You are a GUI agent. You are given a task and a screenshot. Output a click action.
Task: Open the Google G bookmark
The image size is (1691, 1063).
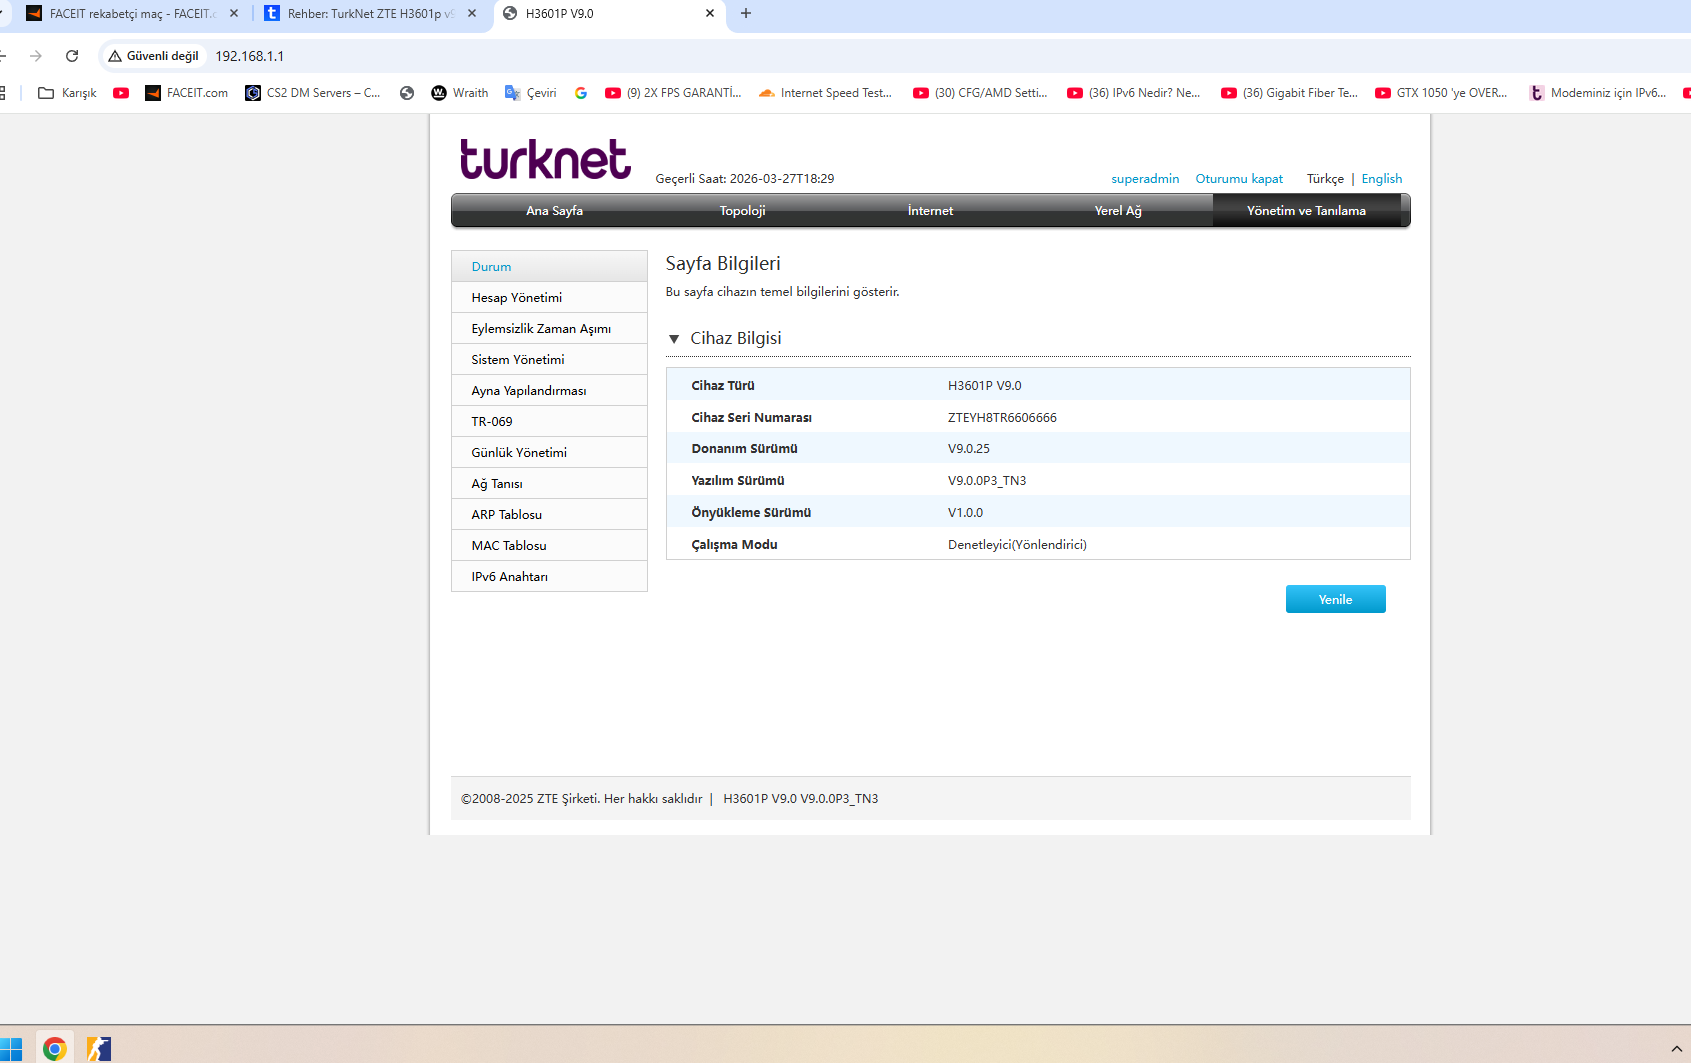pos(581,93)
